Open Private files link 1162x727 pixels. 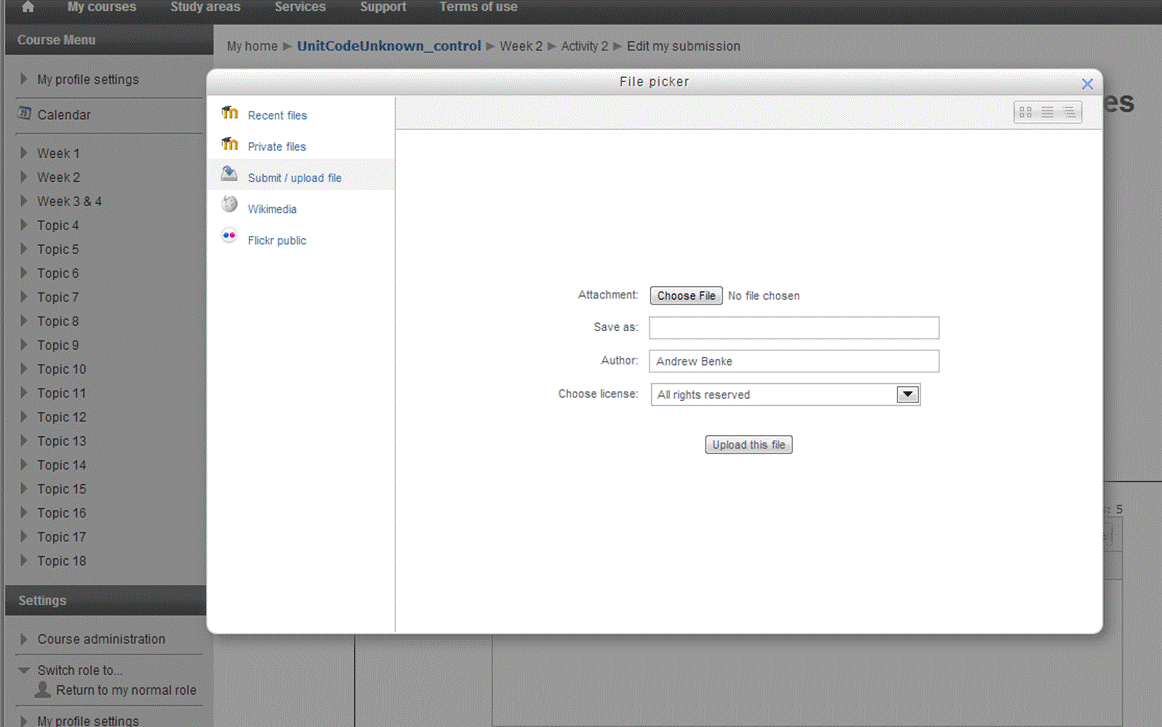276,147
